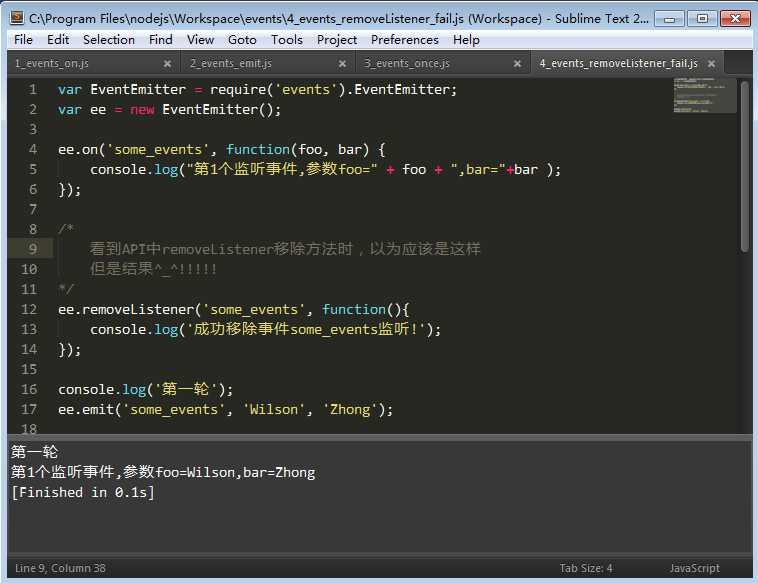Image resolution: width=758 pixels, height=583 pixels.
Task: Click the comment text on line 9
Action: [285, 249]
